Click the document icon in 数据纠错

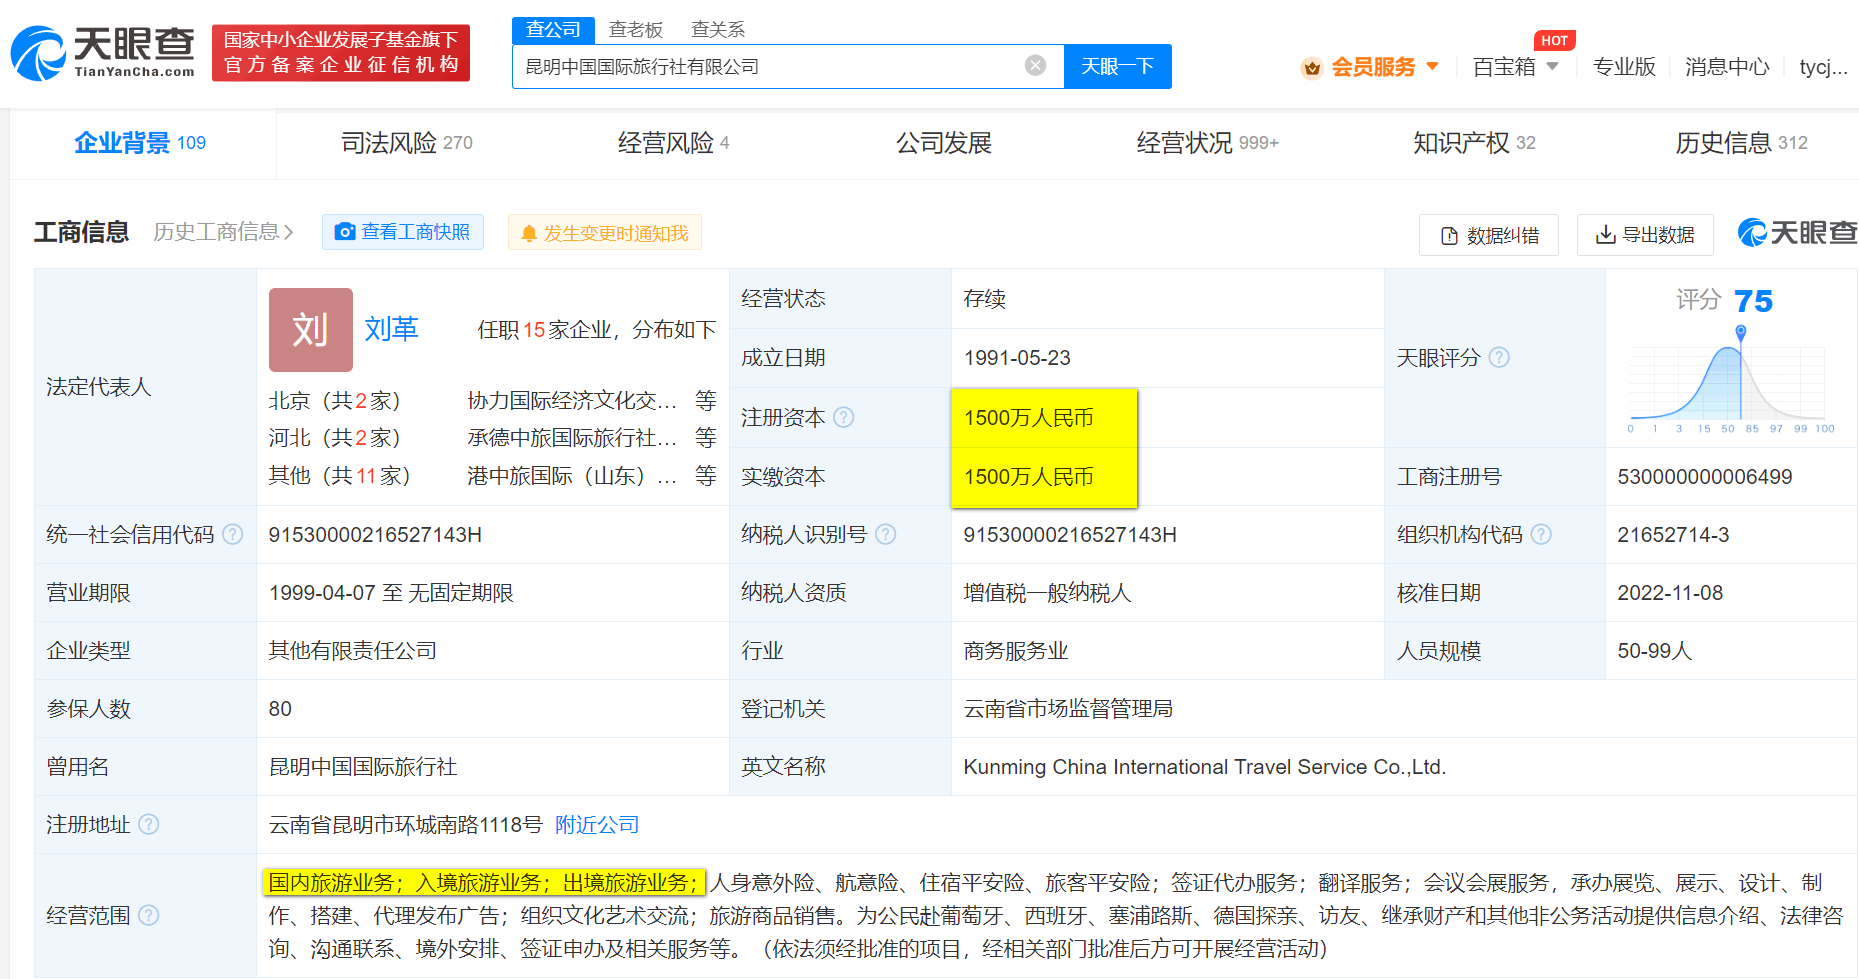(1449, 236)
